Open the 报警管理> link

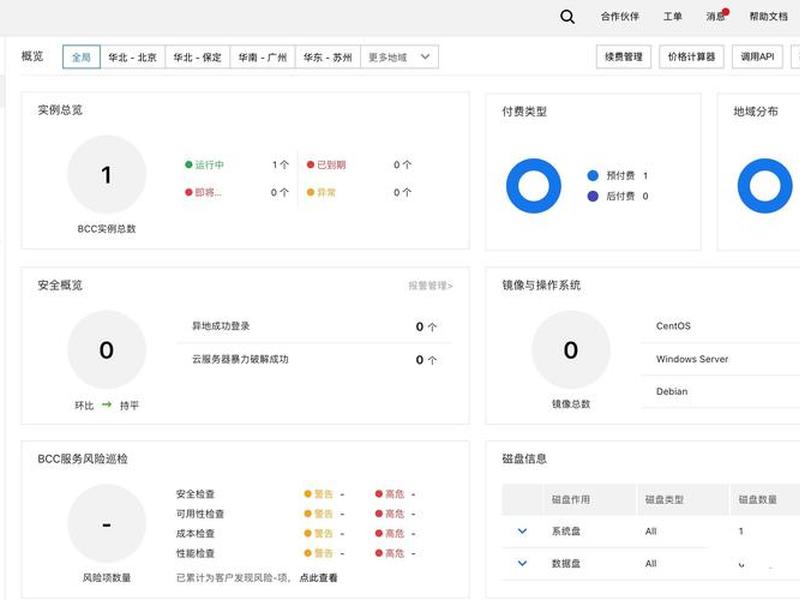tap(430, 286)
